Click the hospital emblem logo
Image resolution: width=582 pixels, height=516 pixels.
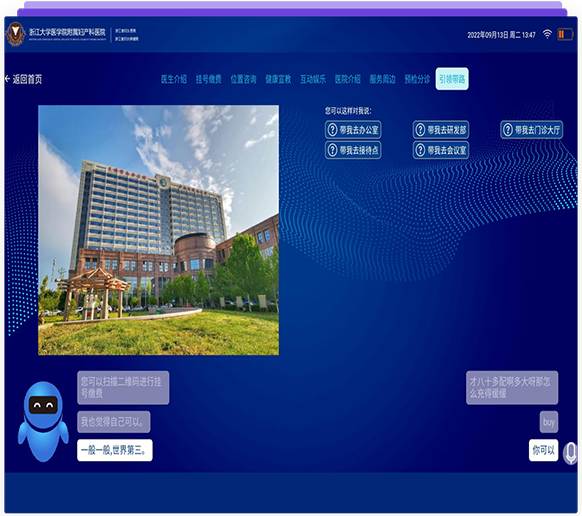pyautogui.click(x=15, y=34)
